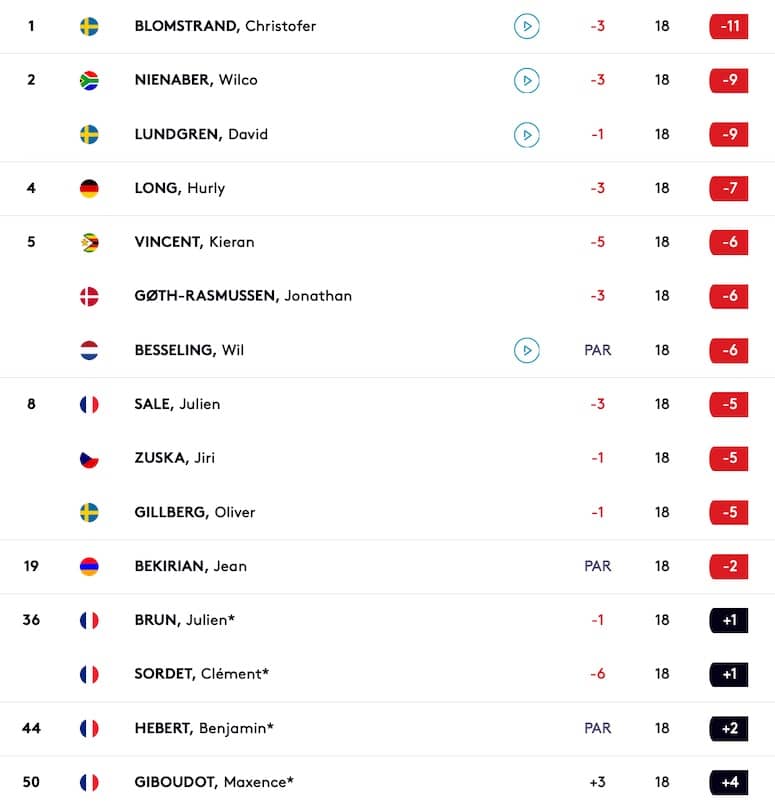The image size is (775, 808).
Task: Click the Netherlands flag beside Besseling
Action: (89, 350)
